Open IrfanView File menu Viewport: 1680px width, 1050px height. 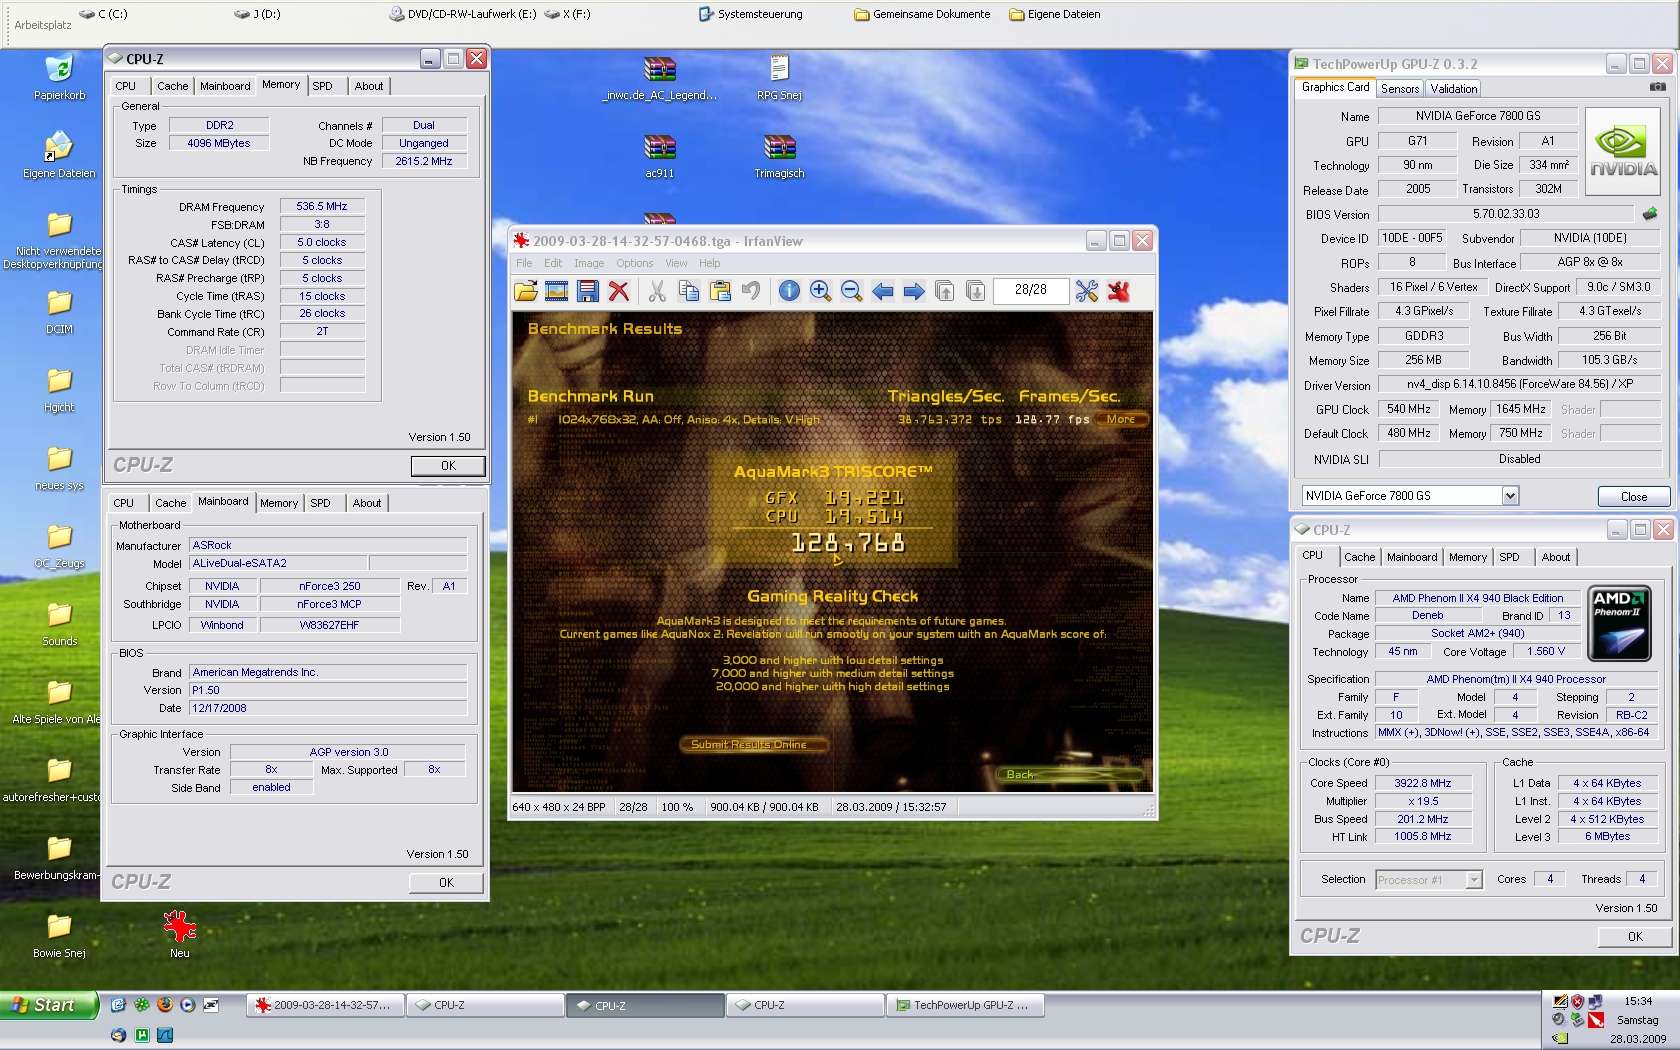point(524,263)
